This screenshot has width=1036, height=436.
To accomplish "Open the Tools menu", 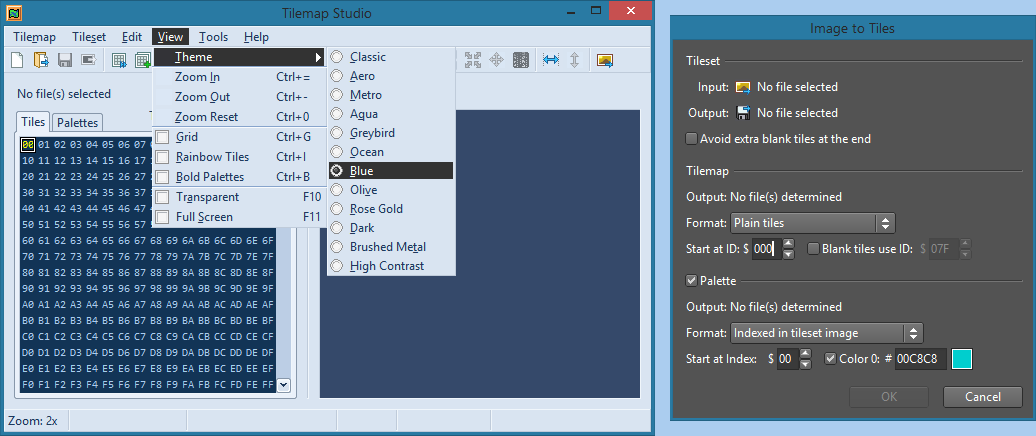I will pos(213,37).
